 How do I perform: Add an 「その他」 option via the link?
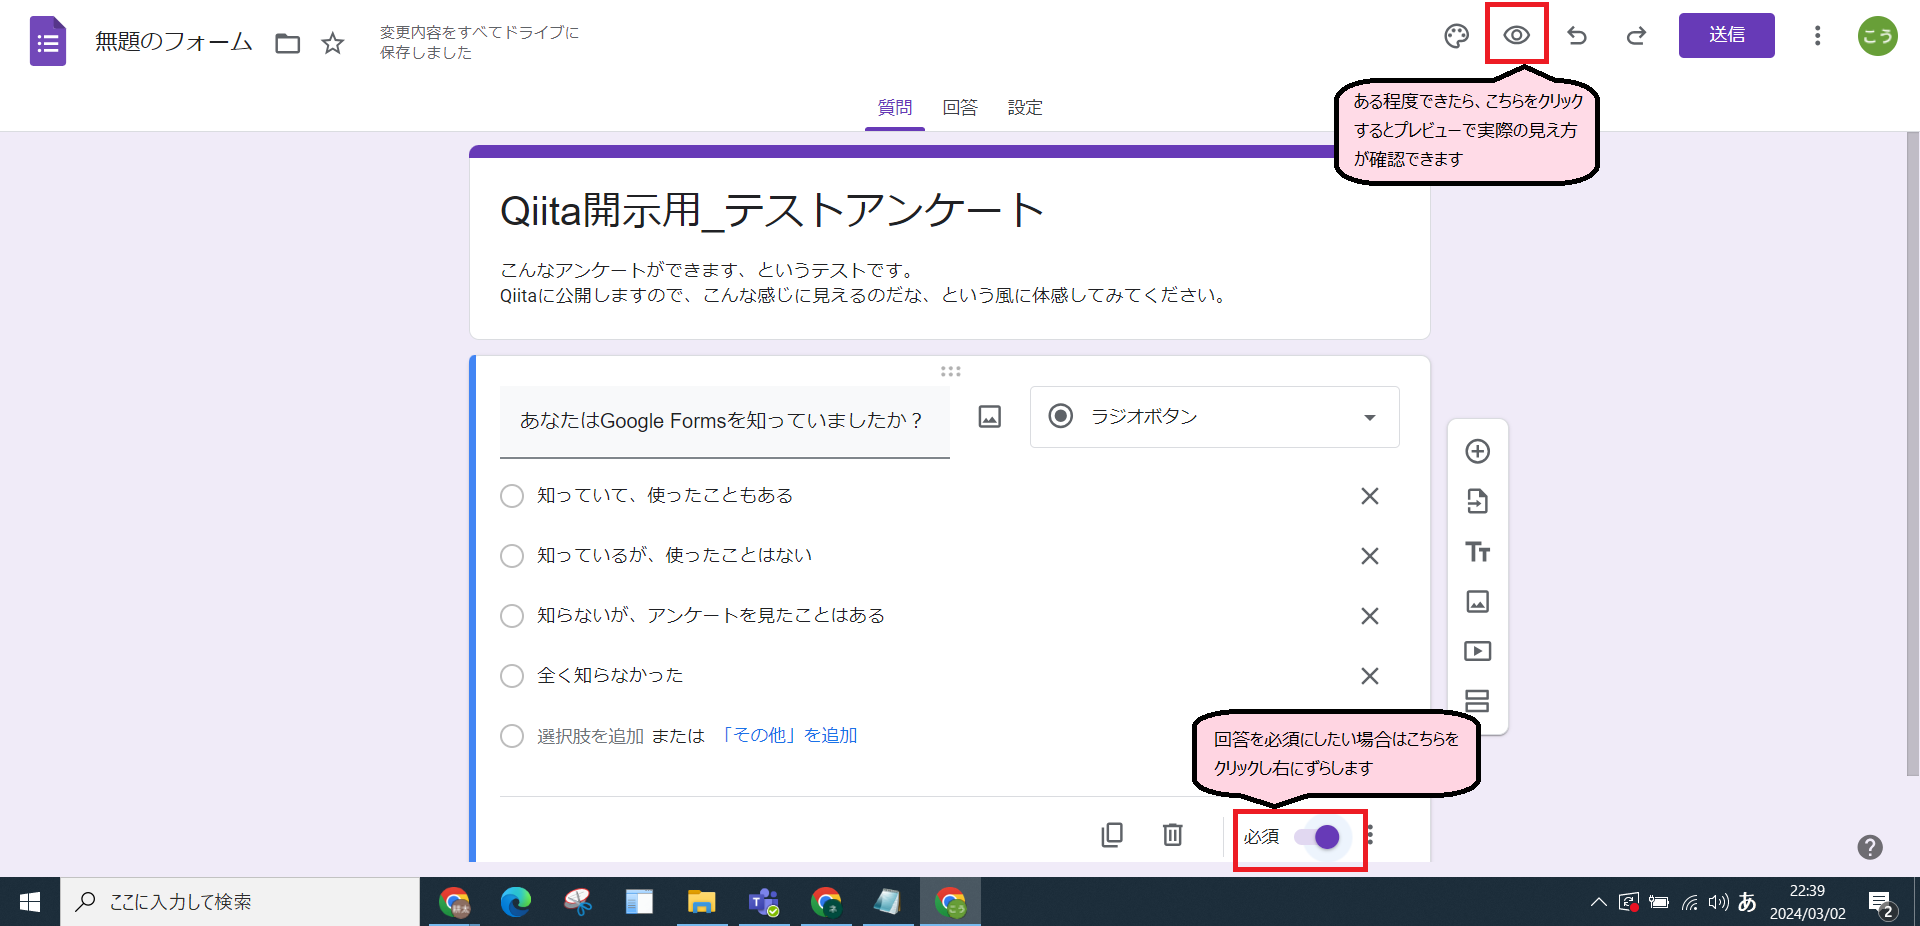point(789,735)
